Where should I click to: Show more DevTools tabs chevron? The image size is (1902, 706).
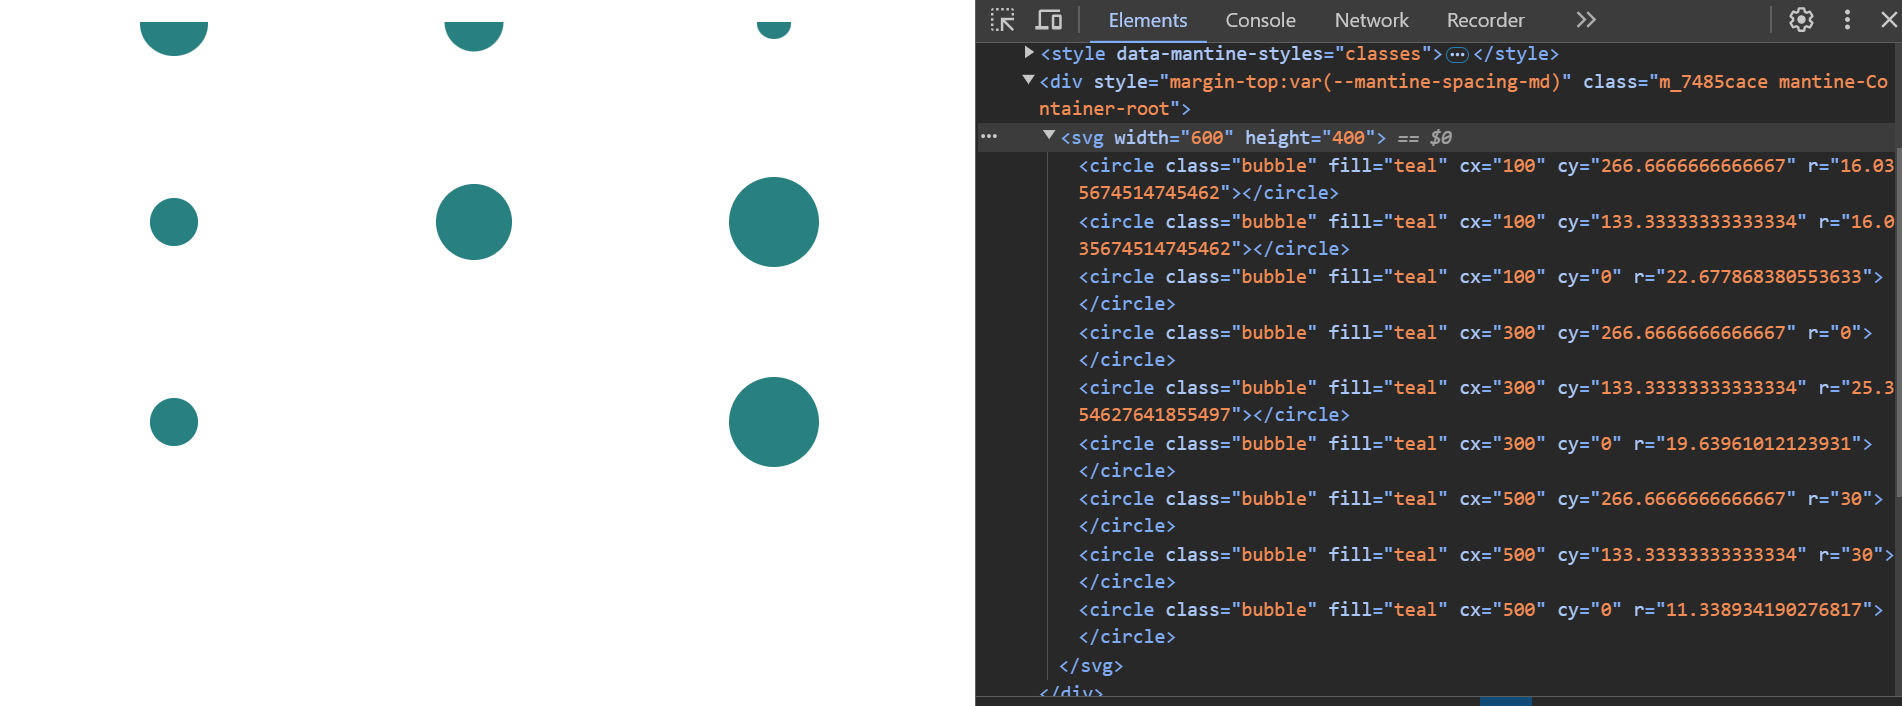(1586, 20)
